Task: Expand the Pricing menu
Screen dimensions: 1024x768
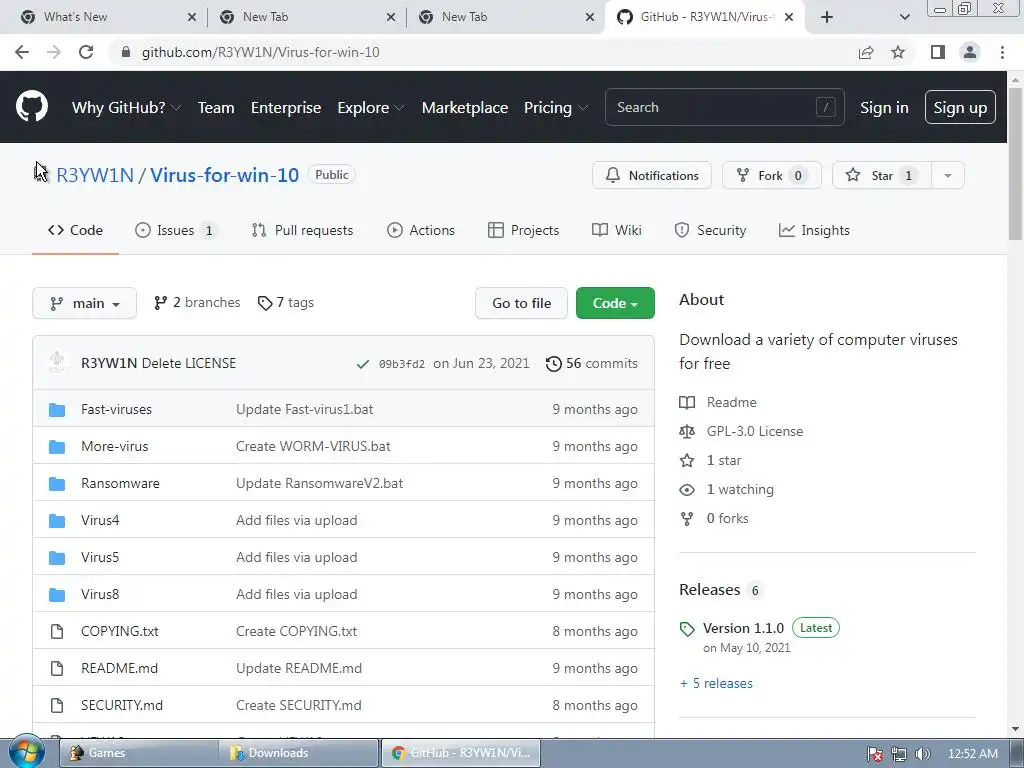Action: coord(556,108)
